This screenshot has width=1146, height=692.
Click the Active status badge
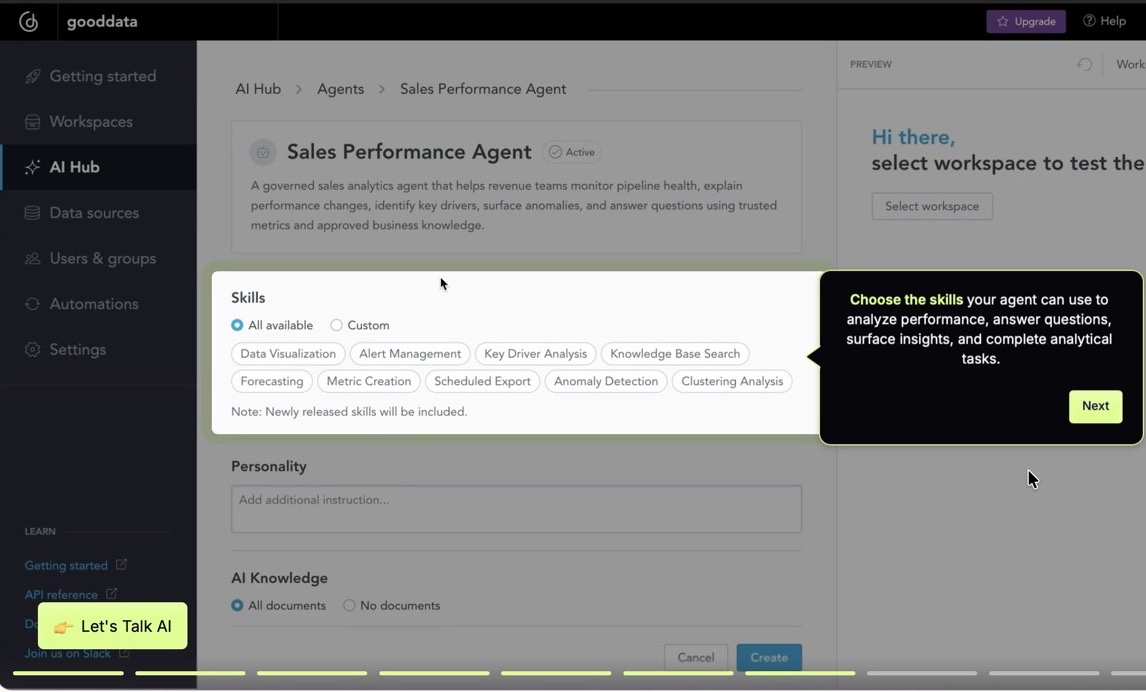tap(572, 152)
